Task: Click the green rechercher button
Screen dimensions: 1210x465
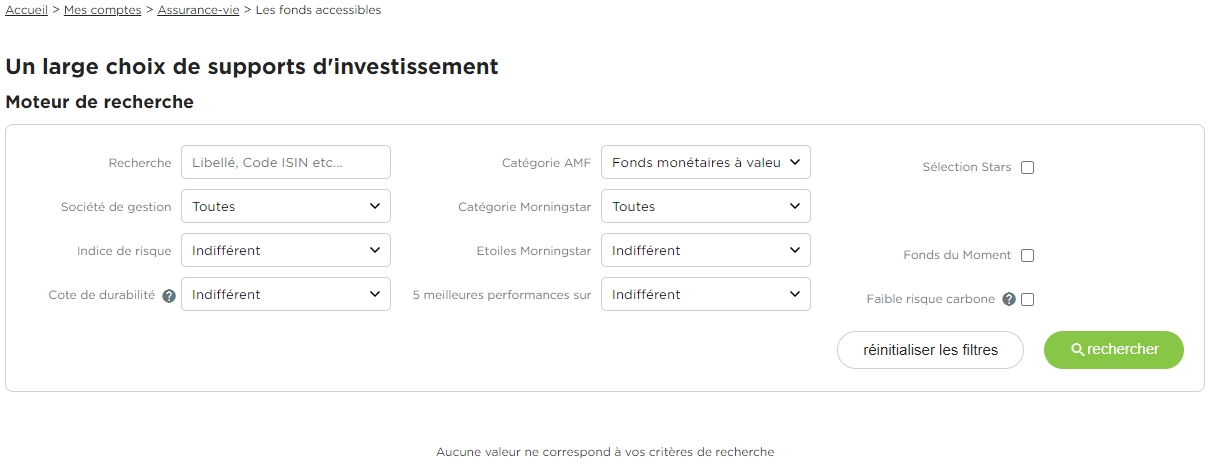Action: pyautogui.click(x=1114, y=350)
